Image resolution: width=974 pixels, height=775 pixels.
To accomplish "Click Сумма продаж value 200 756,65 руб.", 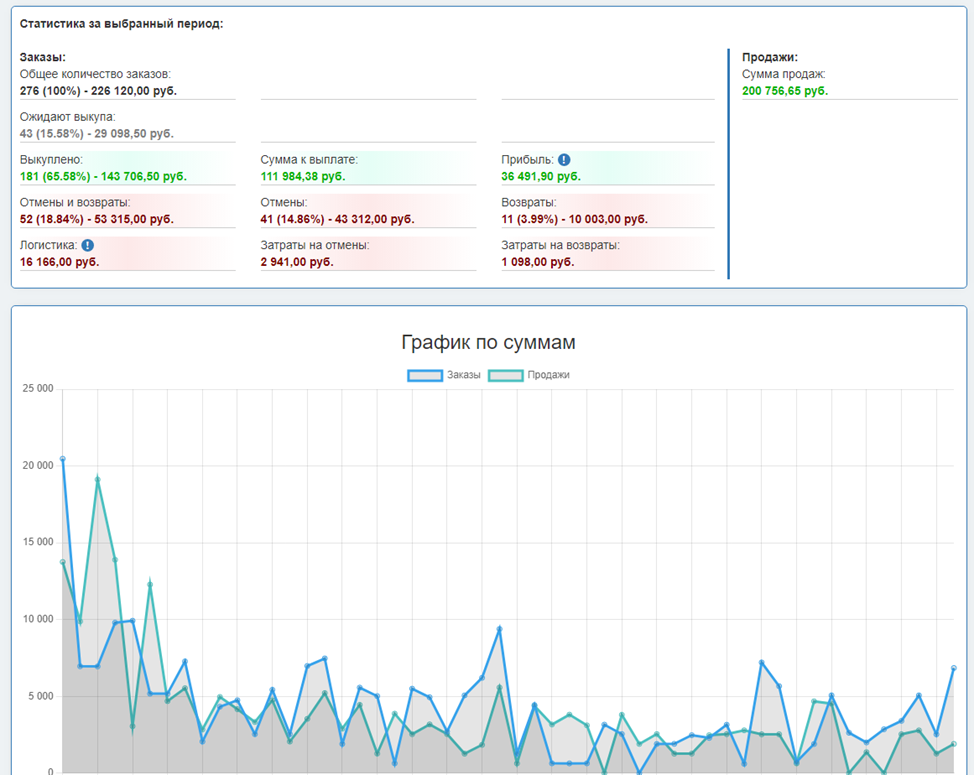I will click(785, 91).
